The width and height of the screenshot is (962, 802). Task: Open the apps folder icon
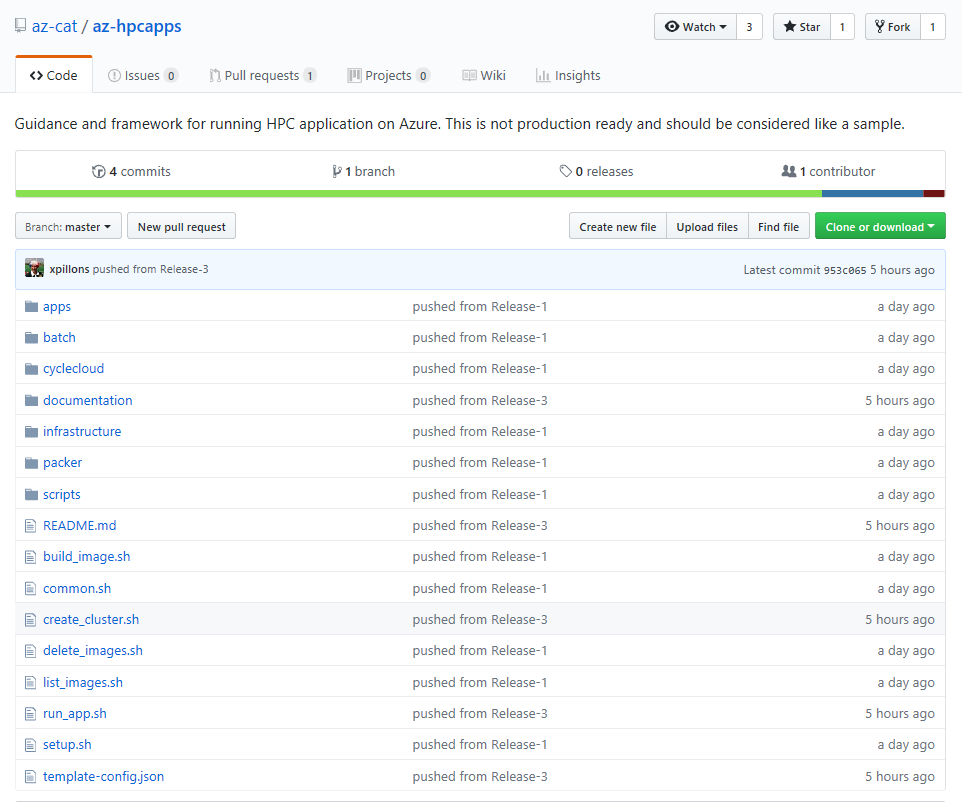[31, 306]
